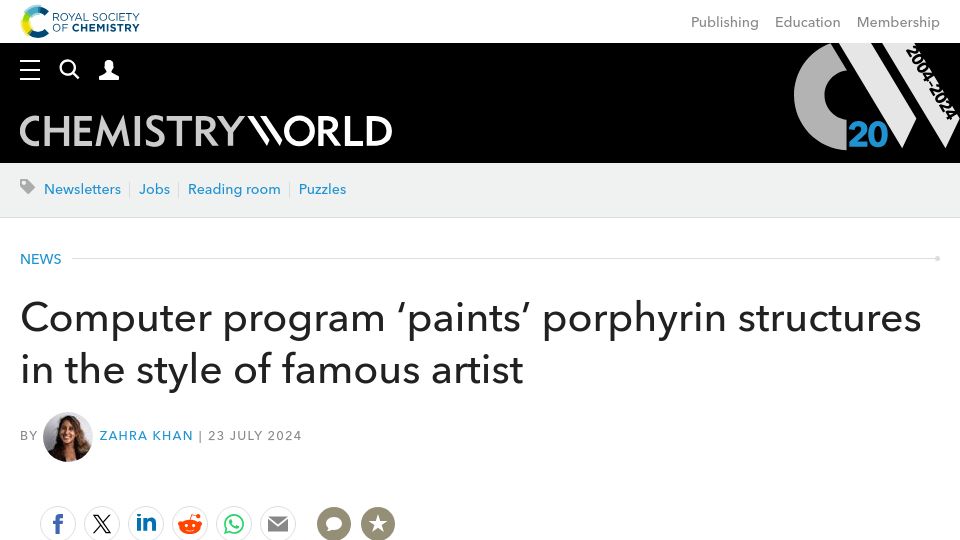Open the Puzzles link
Screen dimensions: 960x540
pyautogui.click(x=322, y=189)
